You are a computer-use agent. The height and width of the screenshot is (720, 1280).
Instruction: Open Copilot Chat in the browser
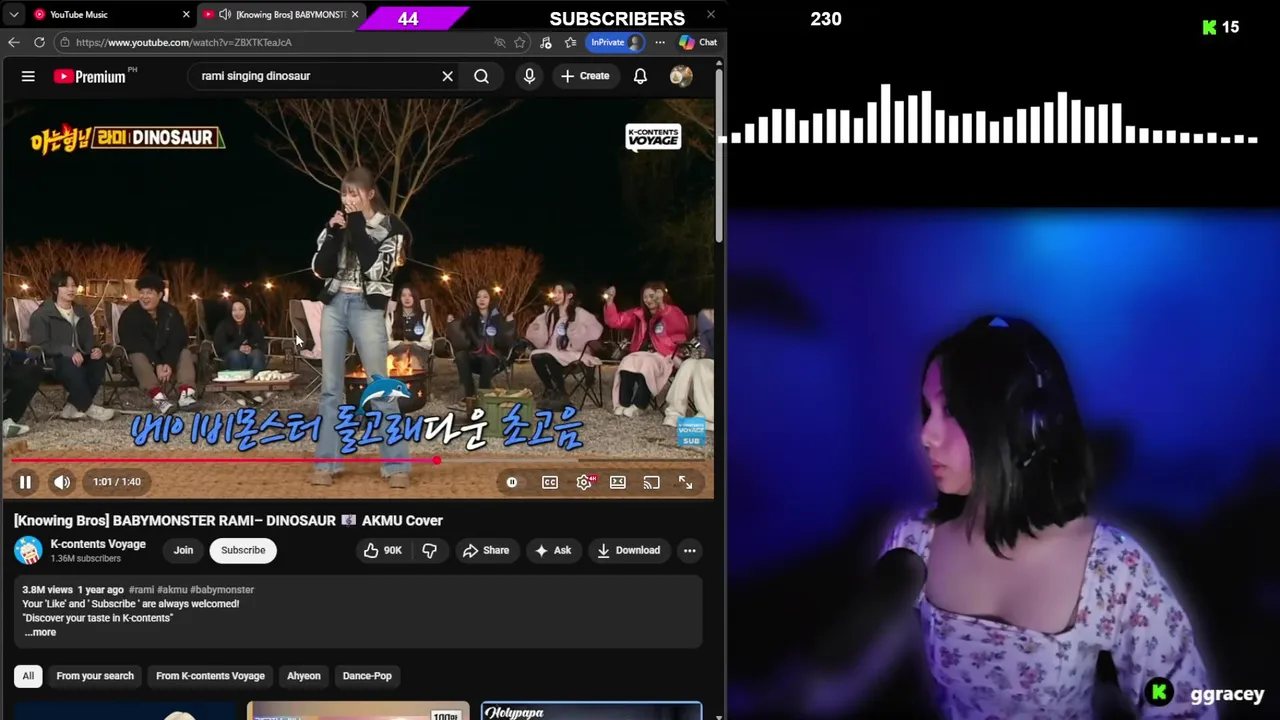[698, 42]
